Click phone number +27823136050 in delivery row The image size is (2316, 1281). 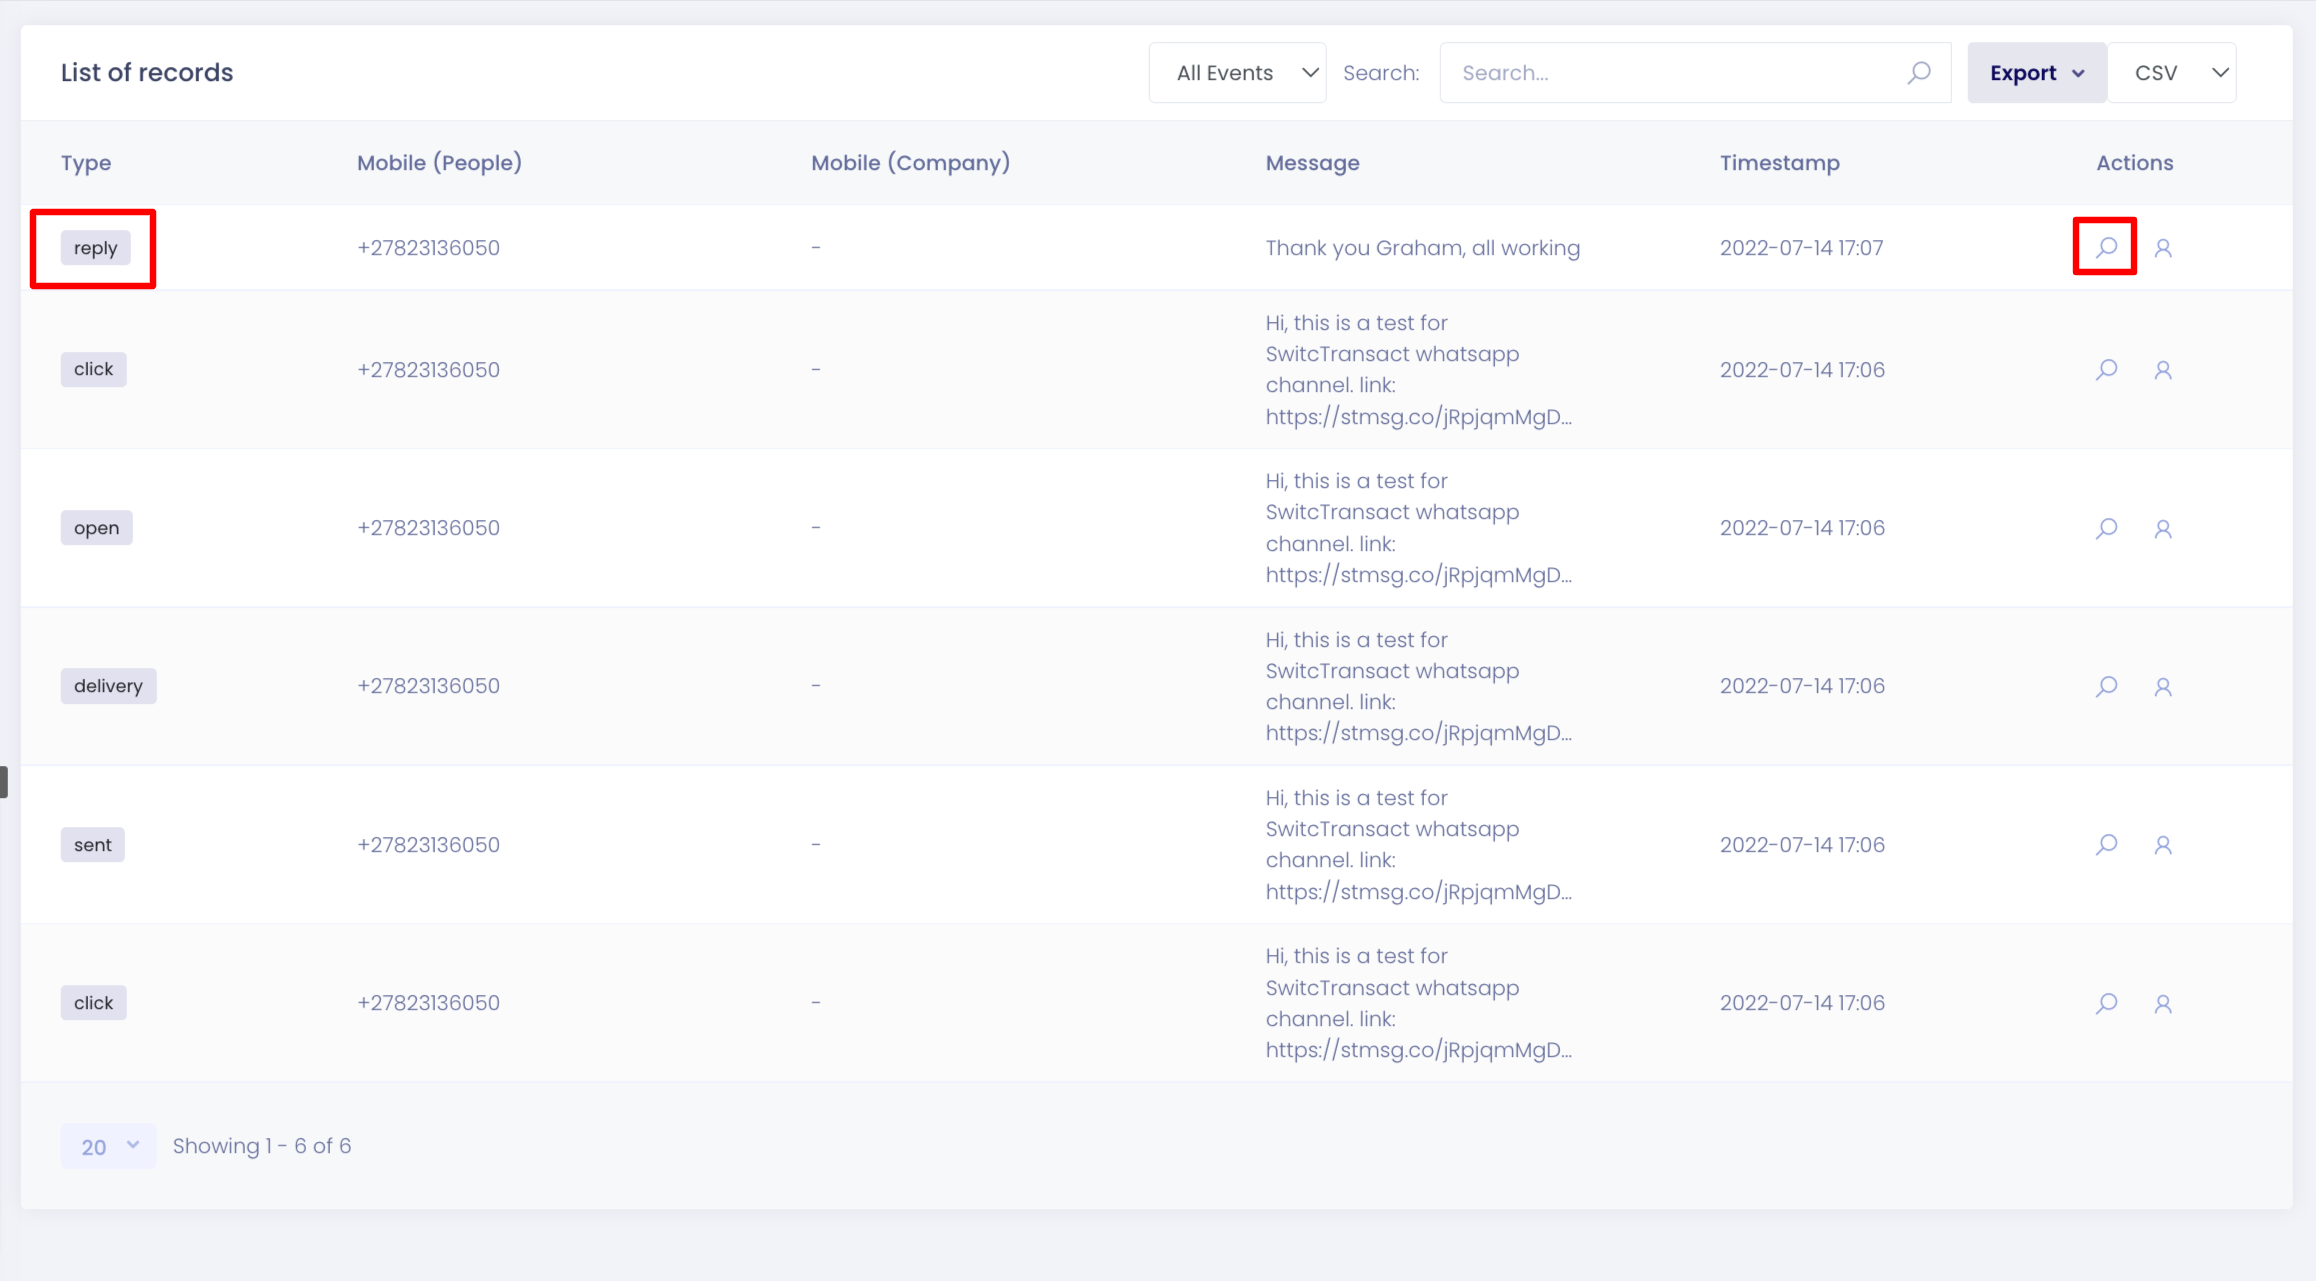click(428, 686)
